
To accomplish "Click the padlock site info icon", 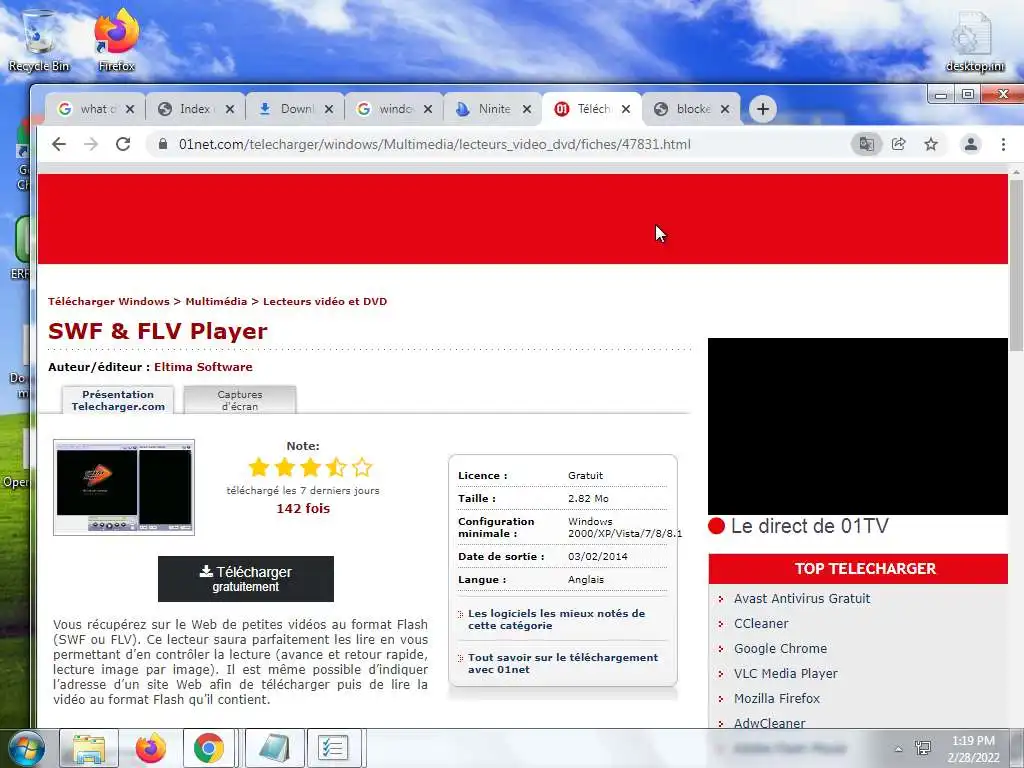I will 163,144.
